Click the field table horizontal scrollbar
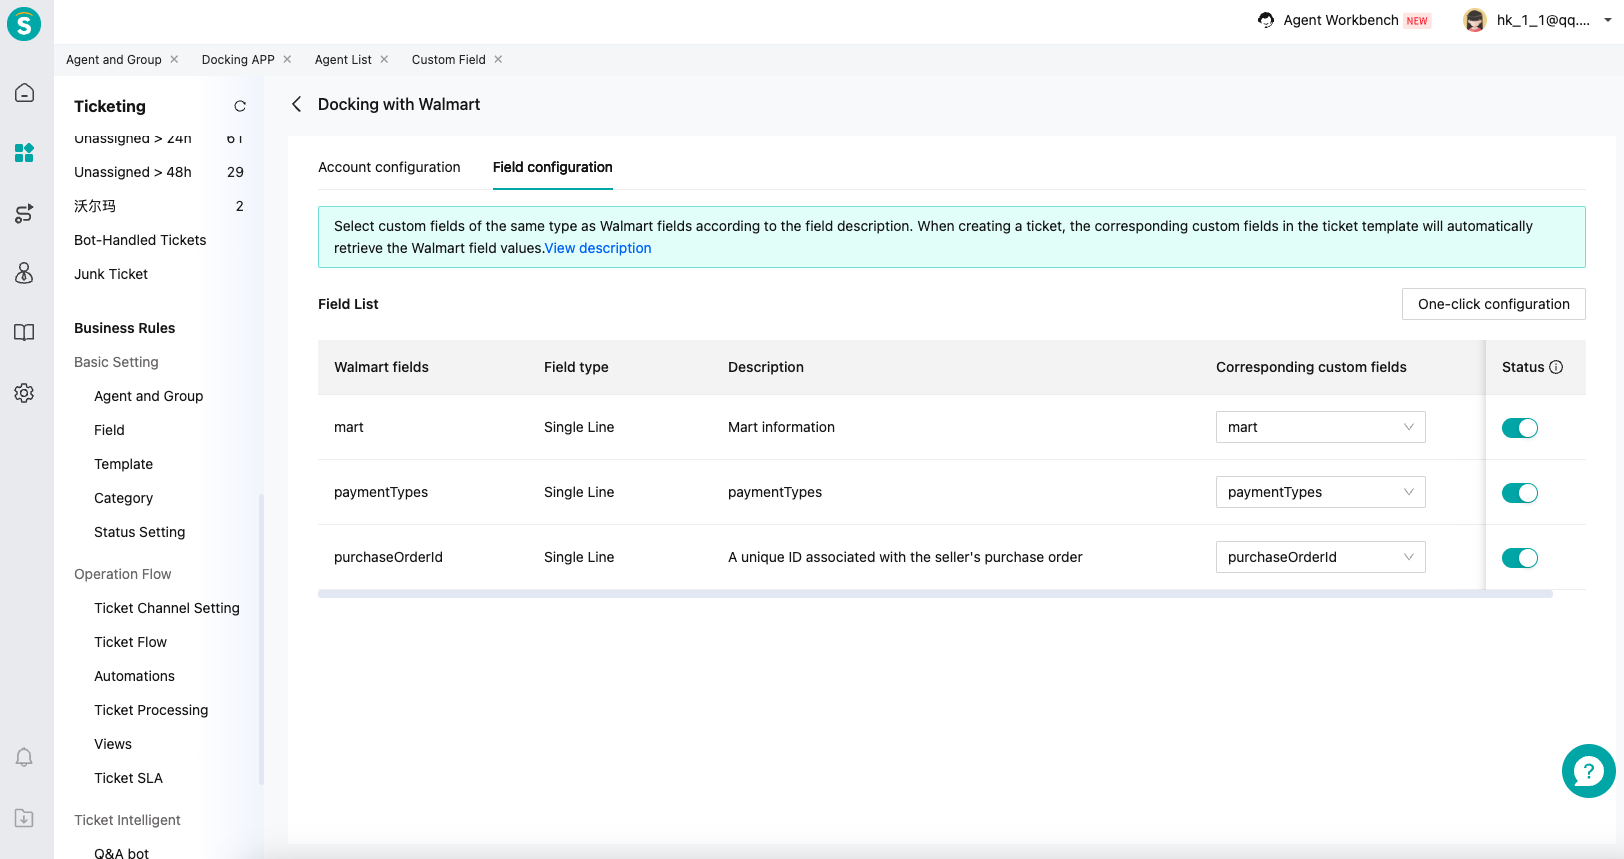Screen dimensions: 1624x859 pyautogui.click(x=935, y=594)
